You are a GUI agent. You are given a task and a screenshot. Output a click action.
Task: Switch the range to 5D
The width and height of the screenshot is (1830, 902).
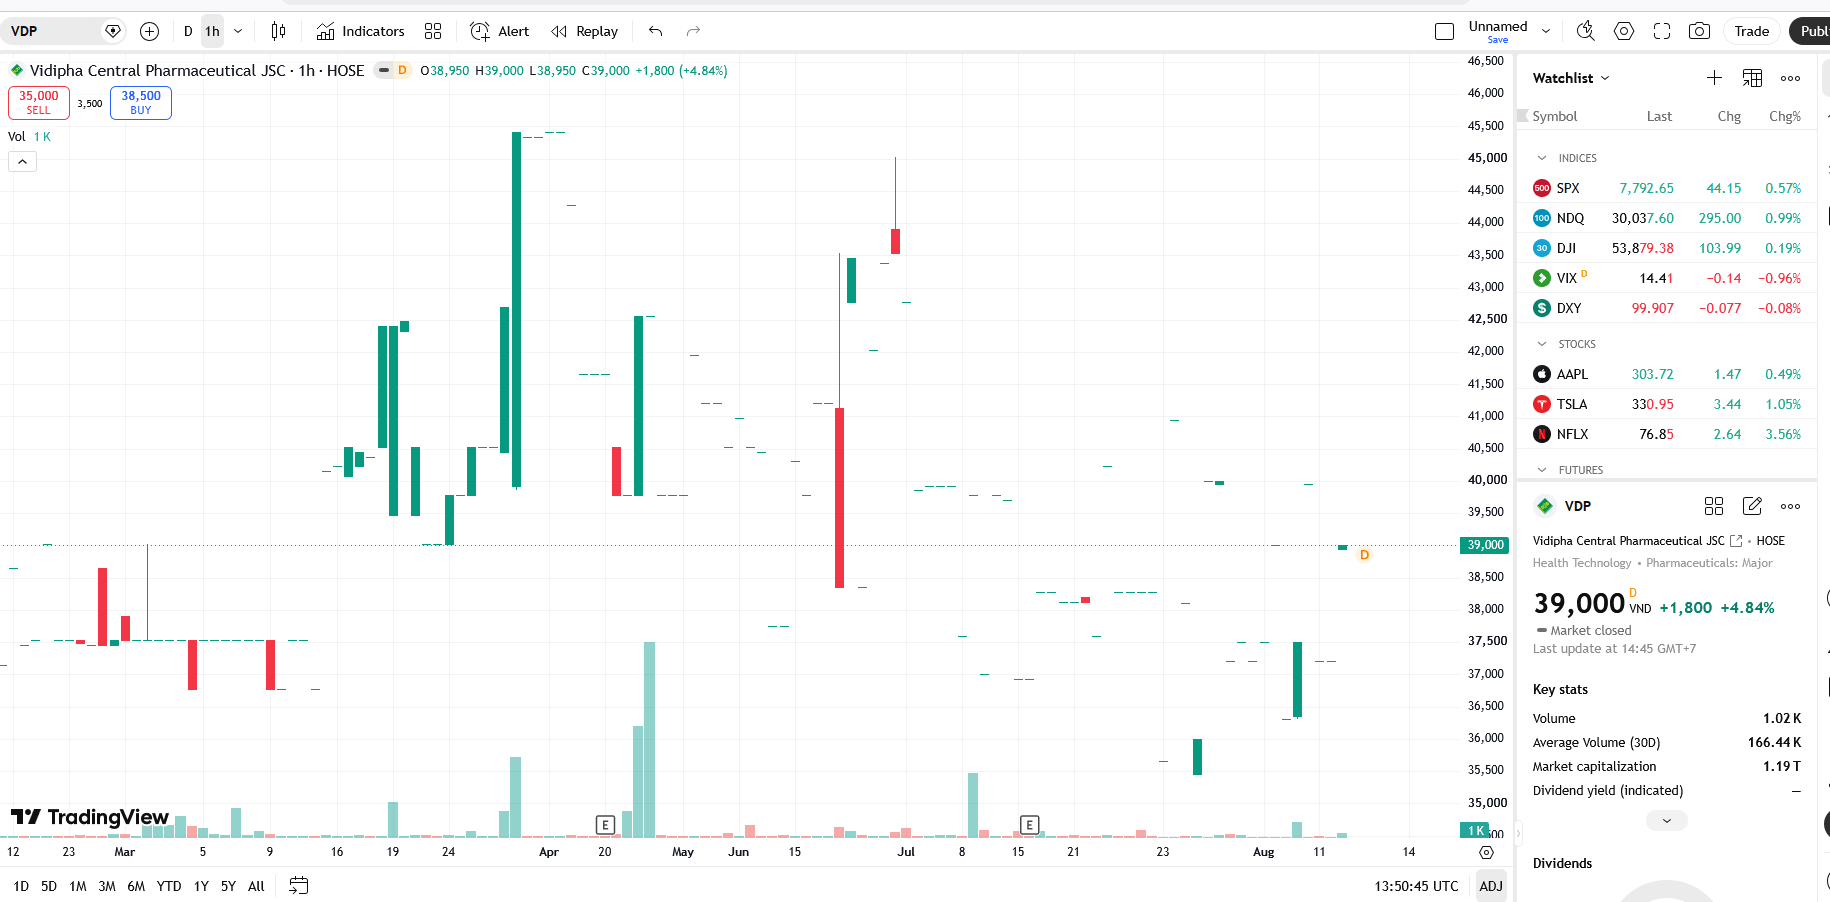pyautogui.click(x=49, y=886)
